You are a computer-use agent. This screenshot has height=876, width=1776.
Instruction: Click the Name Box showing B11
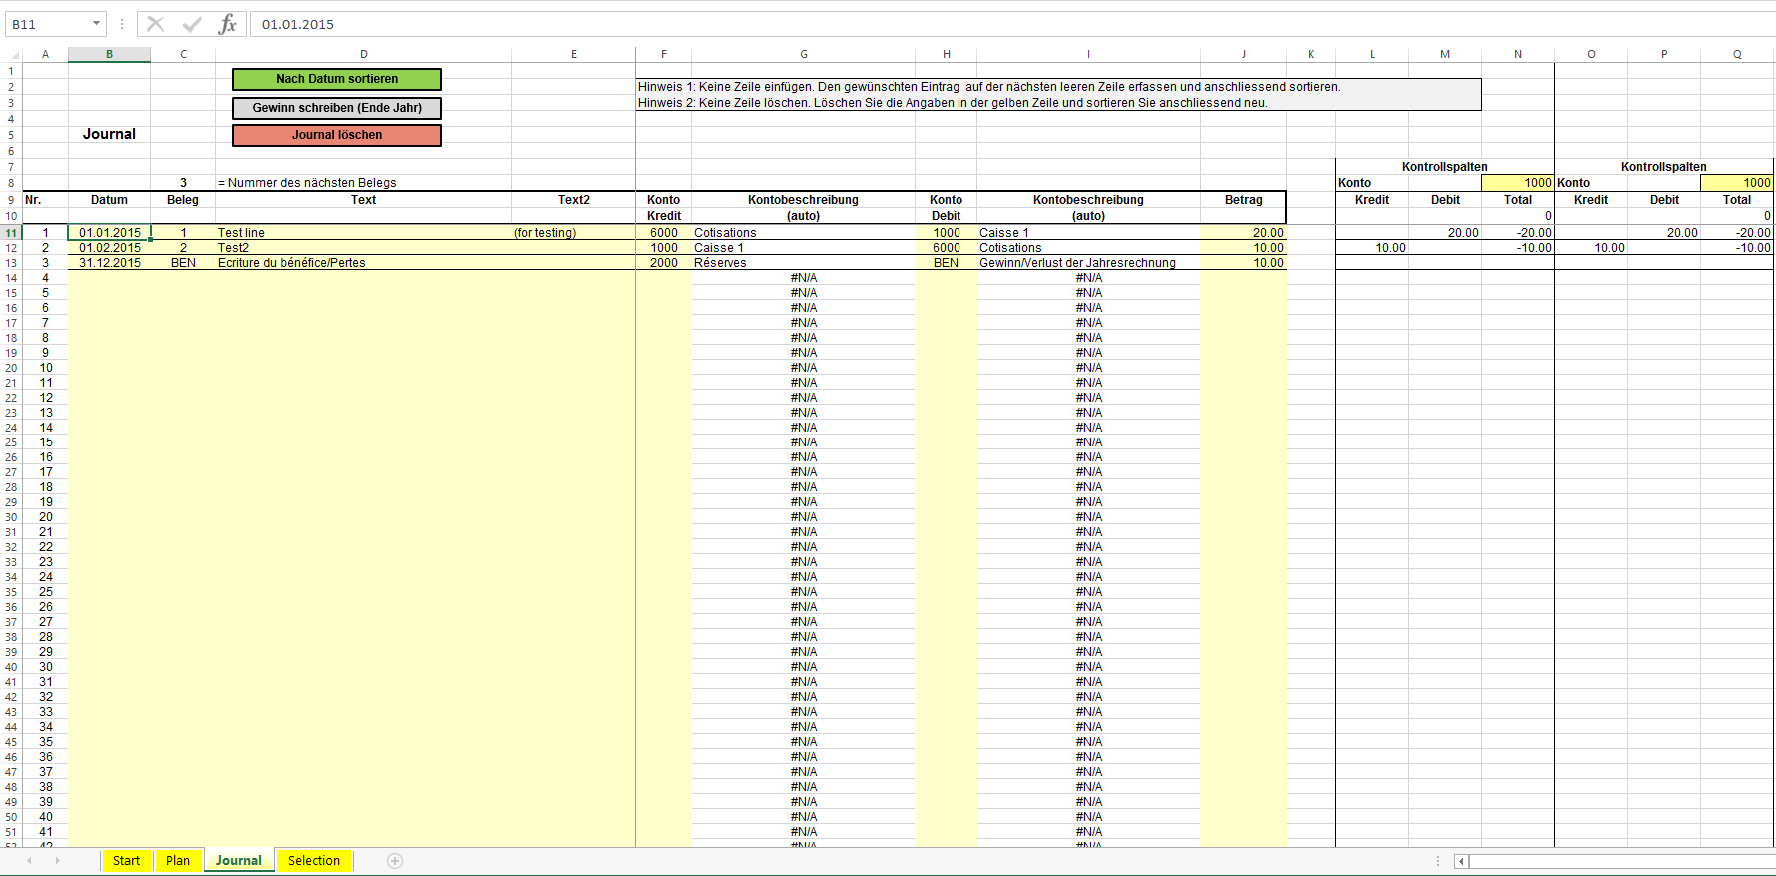49,24
